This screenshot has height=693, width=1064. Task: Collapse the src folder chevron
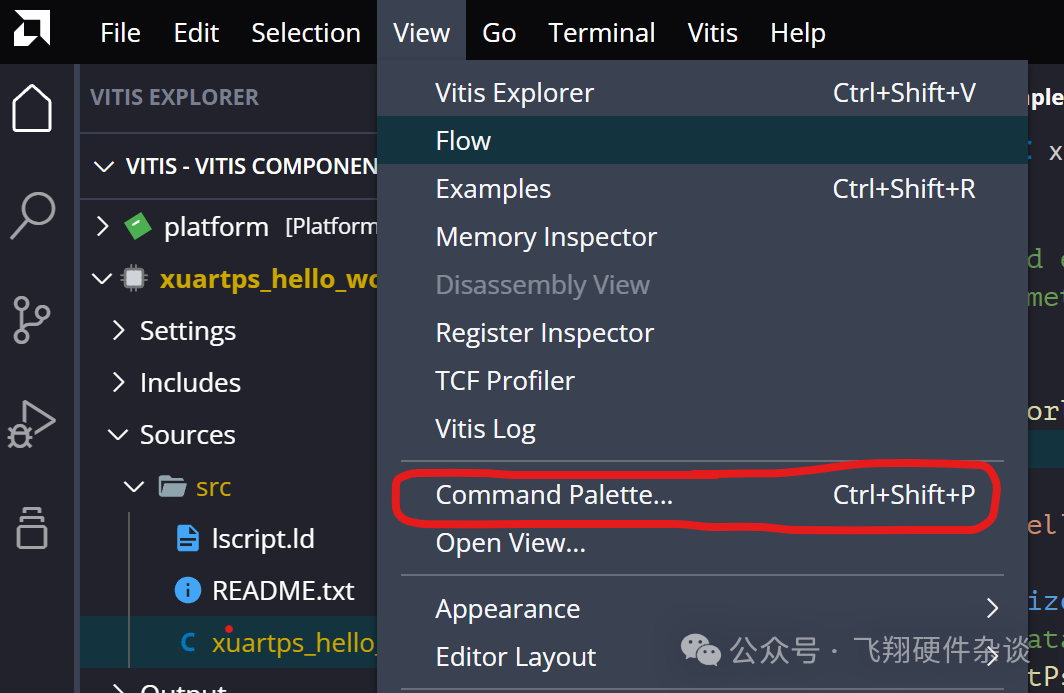pos(134,487)
